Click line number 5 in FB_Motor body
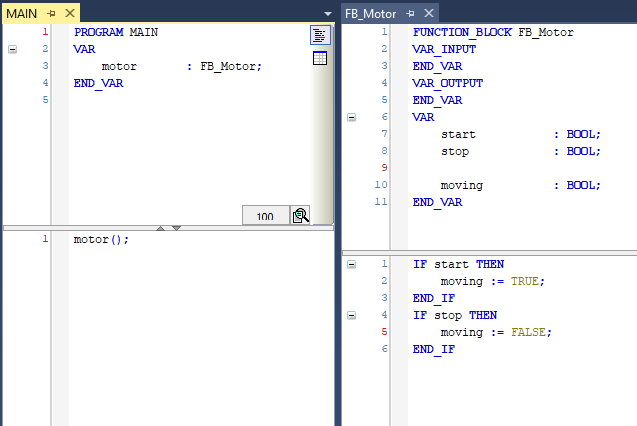 point(384,332)
